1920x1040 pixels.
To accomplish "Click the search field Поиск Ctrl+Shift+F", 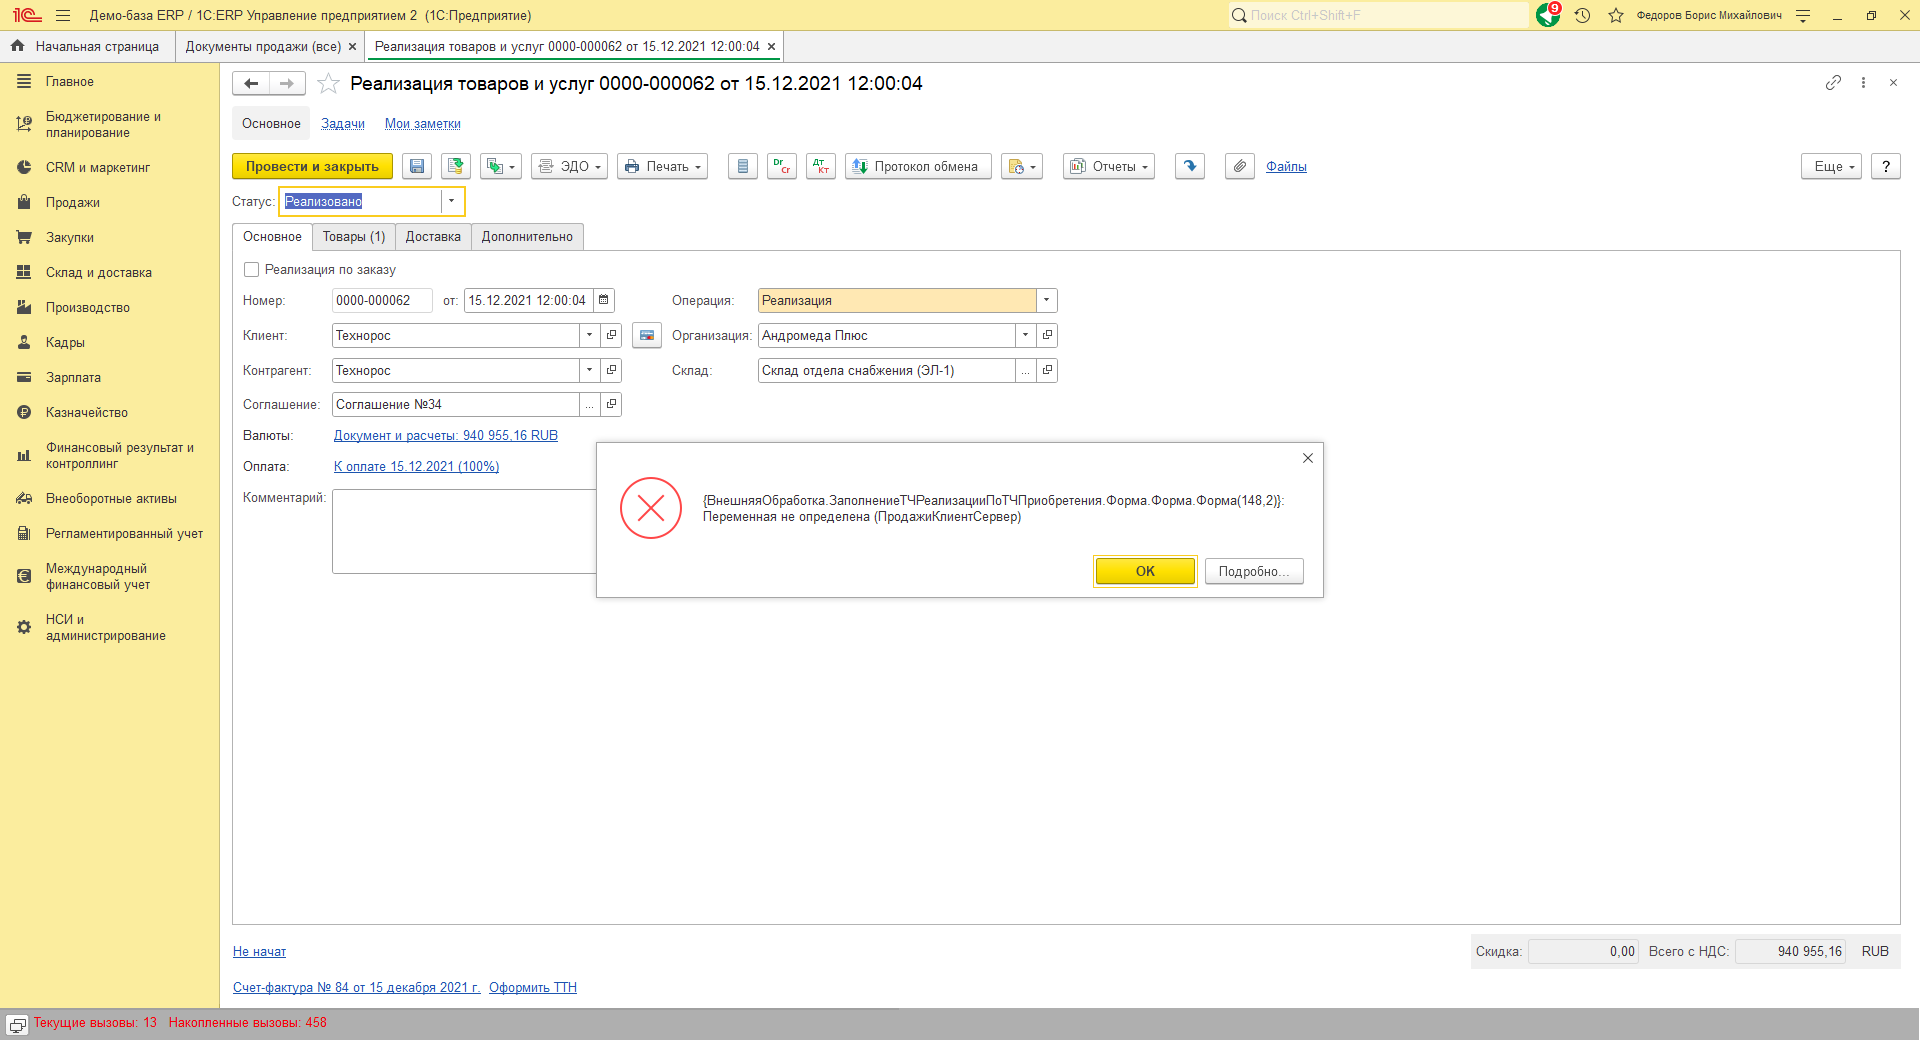I will pyautogui.click(x=1378, y=15).
